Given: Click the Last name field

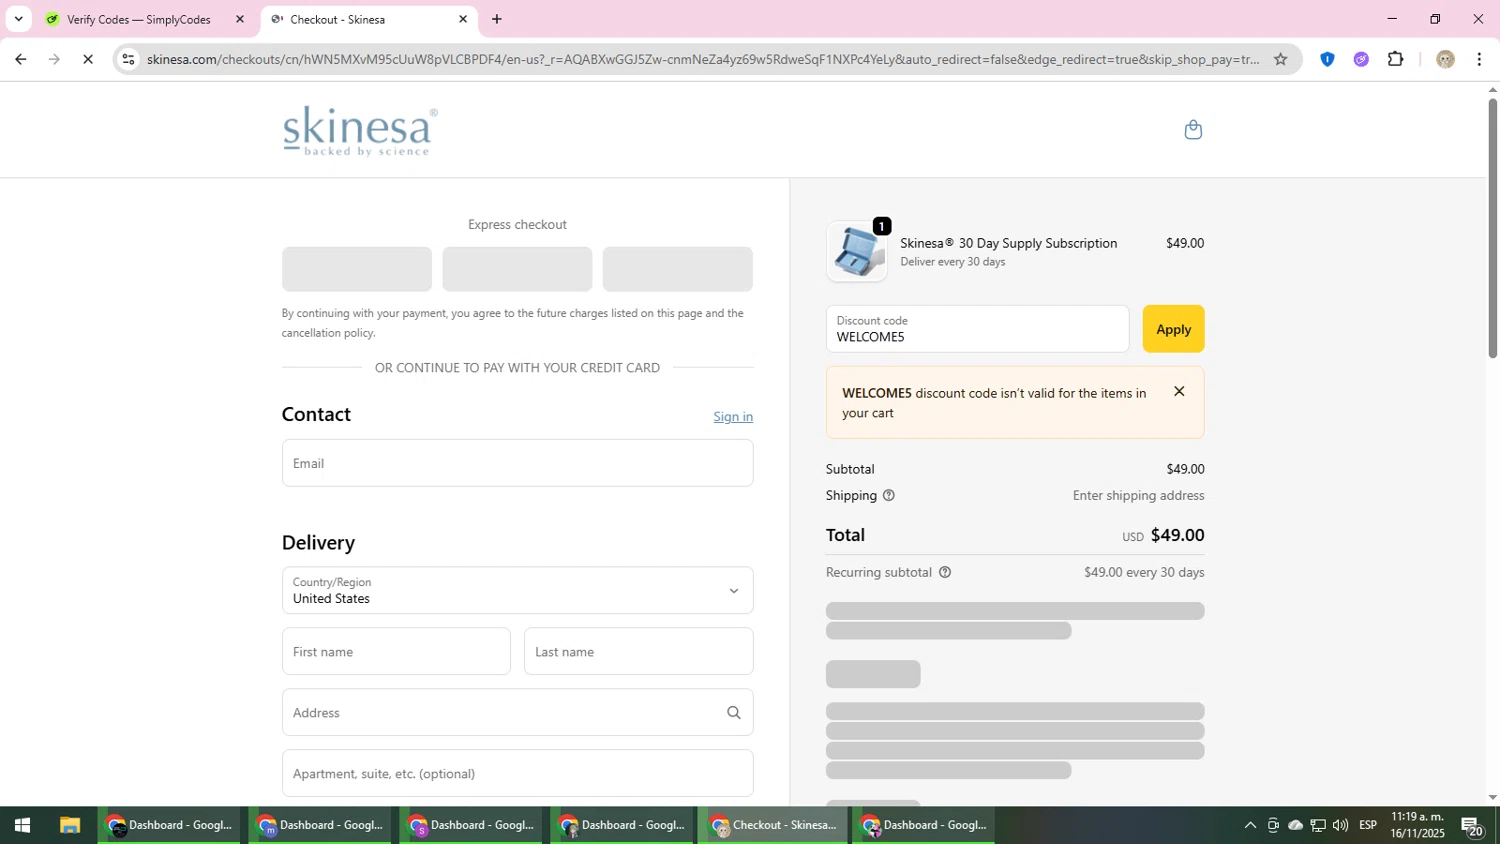Looking at the screenshot, I should point(638,652).
